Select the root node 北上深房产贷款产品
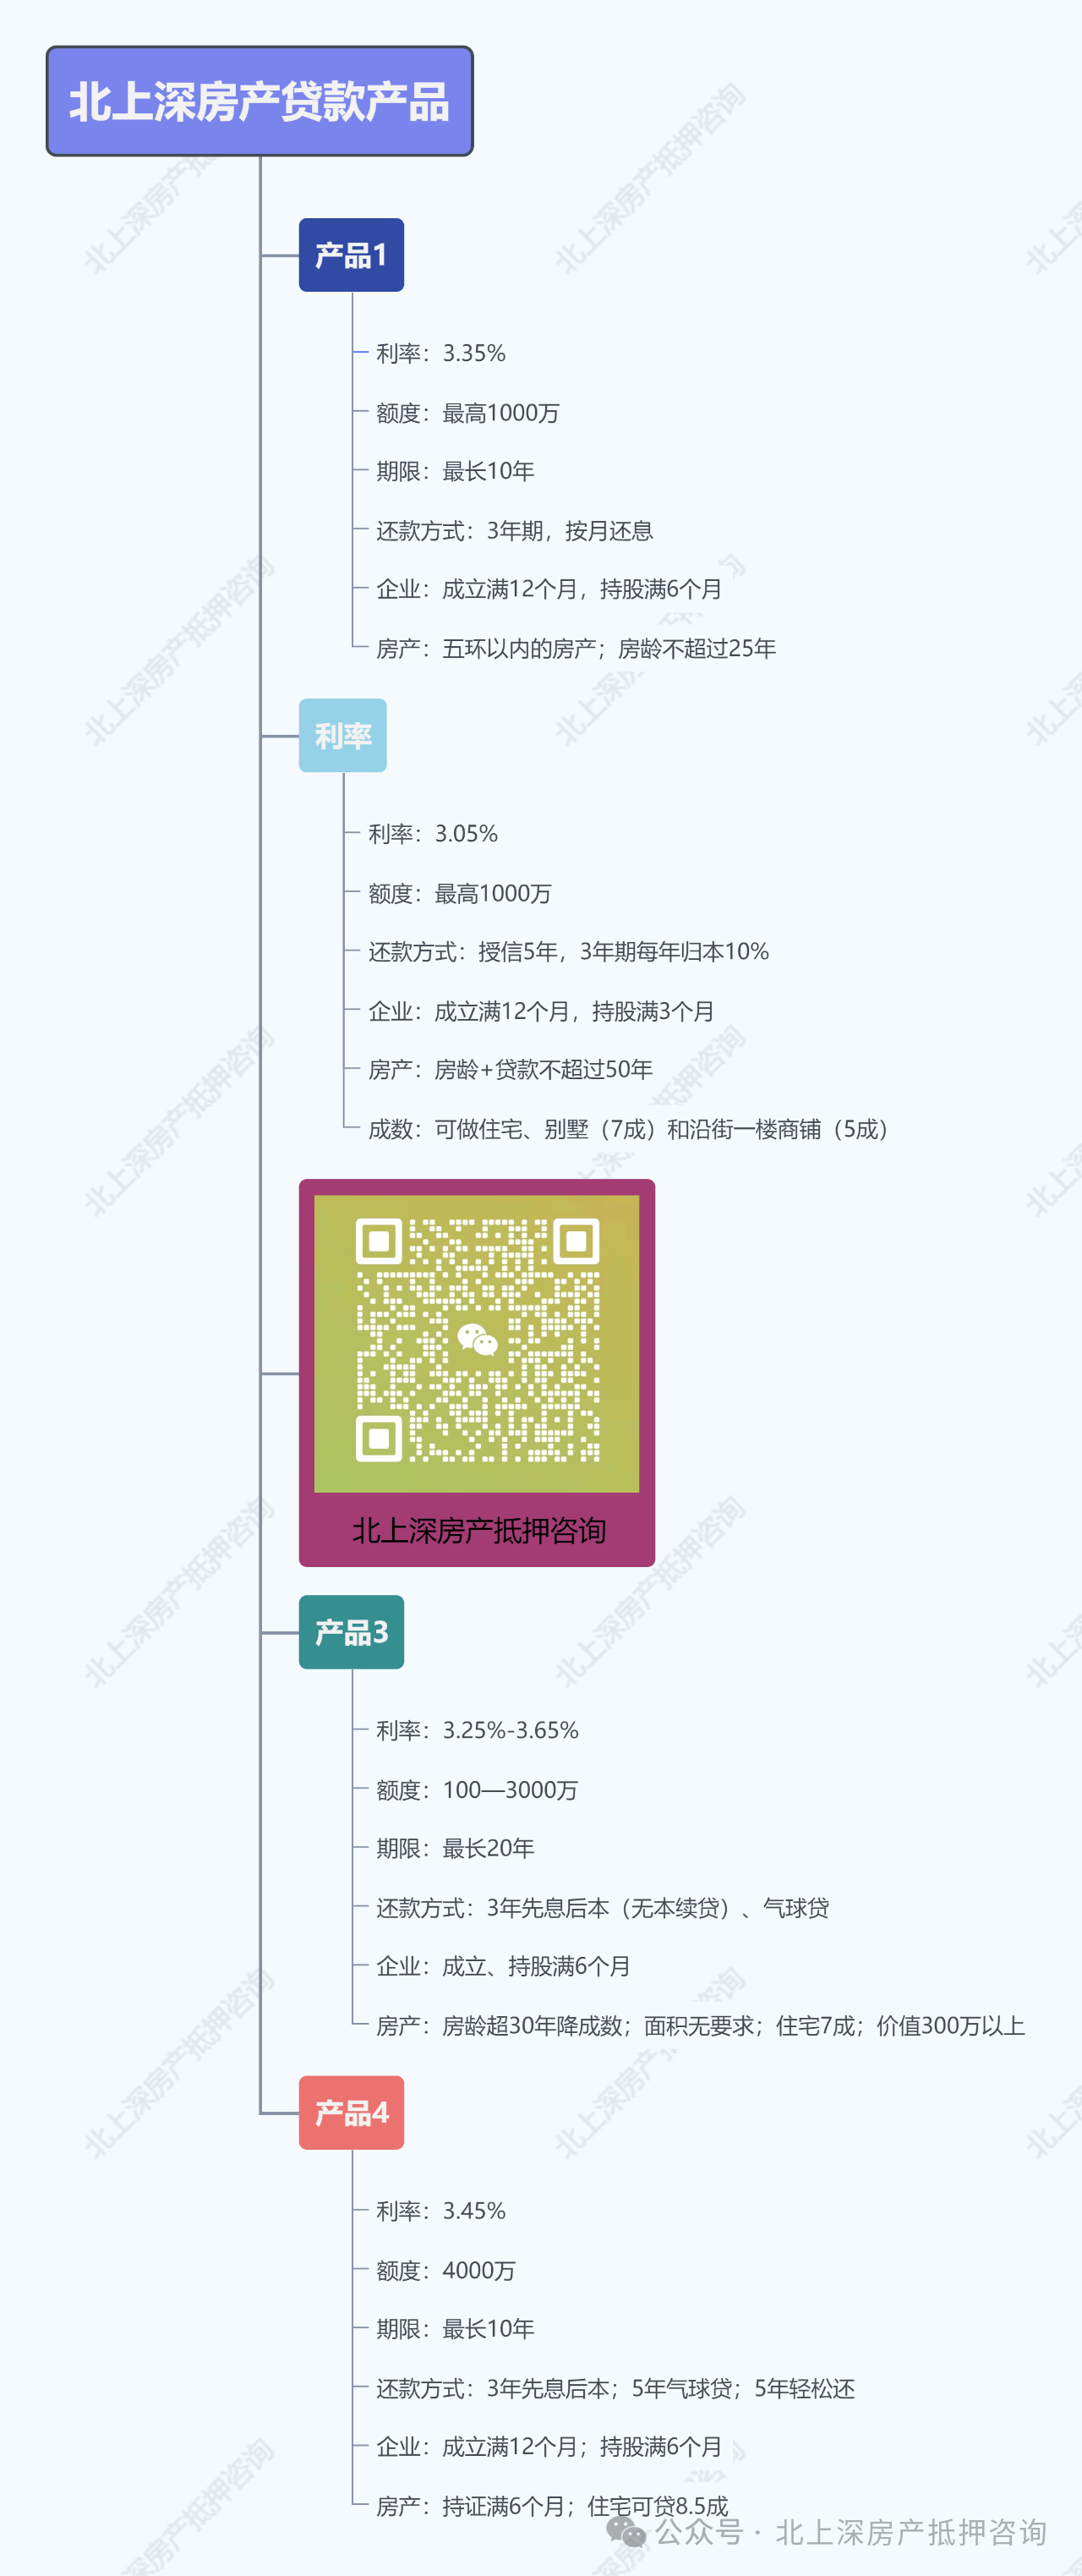This screenshot has height=2576, width=1082. [x=260, y=101]
